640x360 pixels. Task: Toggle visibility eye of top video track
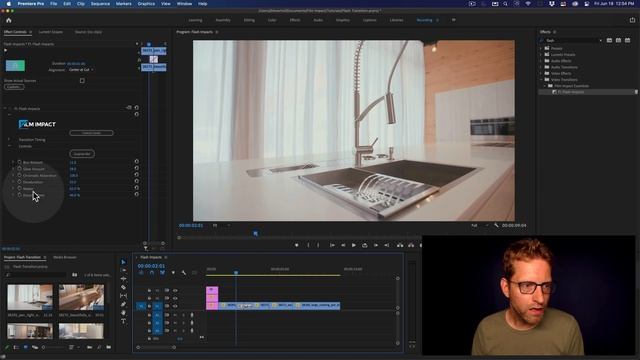(175, 290)
